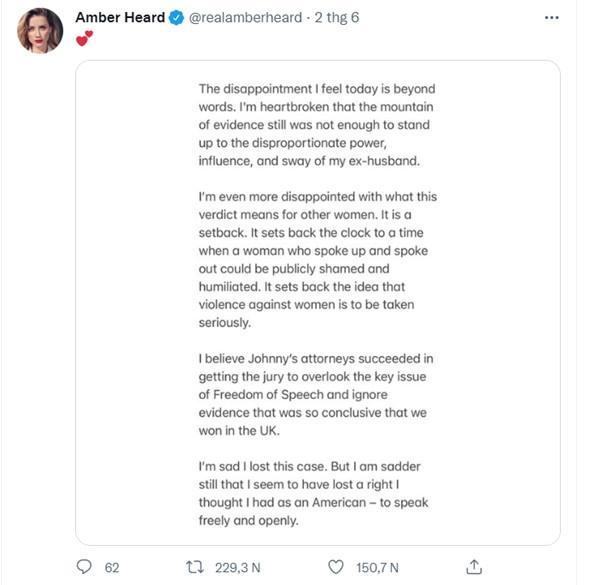Open Amber Heard's profile picture
This screenshot has width=600, height=585.
coord(40,32)
